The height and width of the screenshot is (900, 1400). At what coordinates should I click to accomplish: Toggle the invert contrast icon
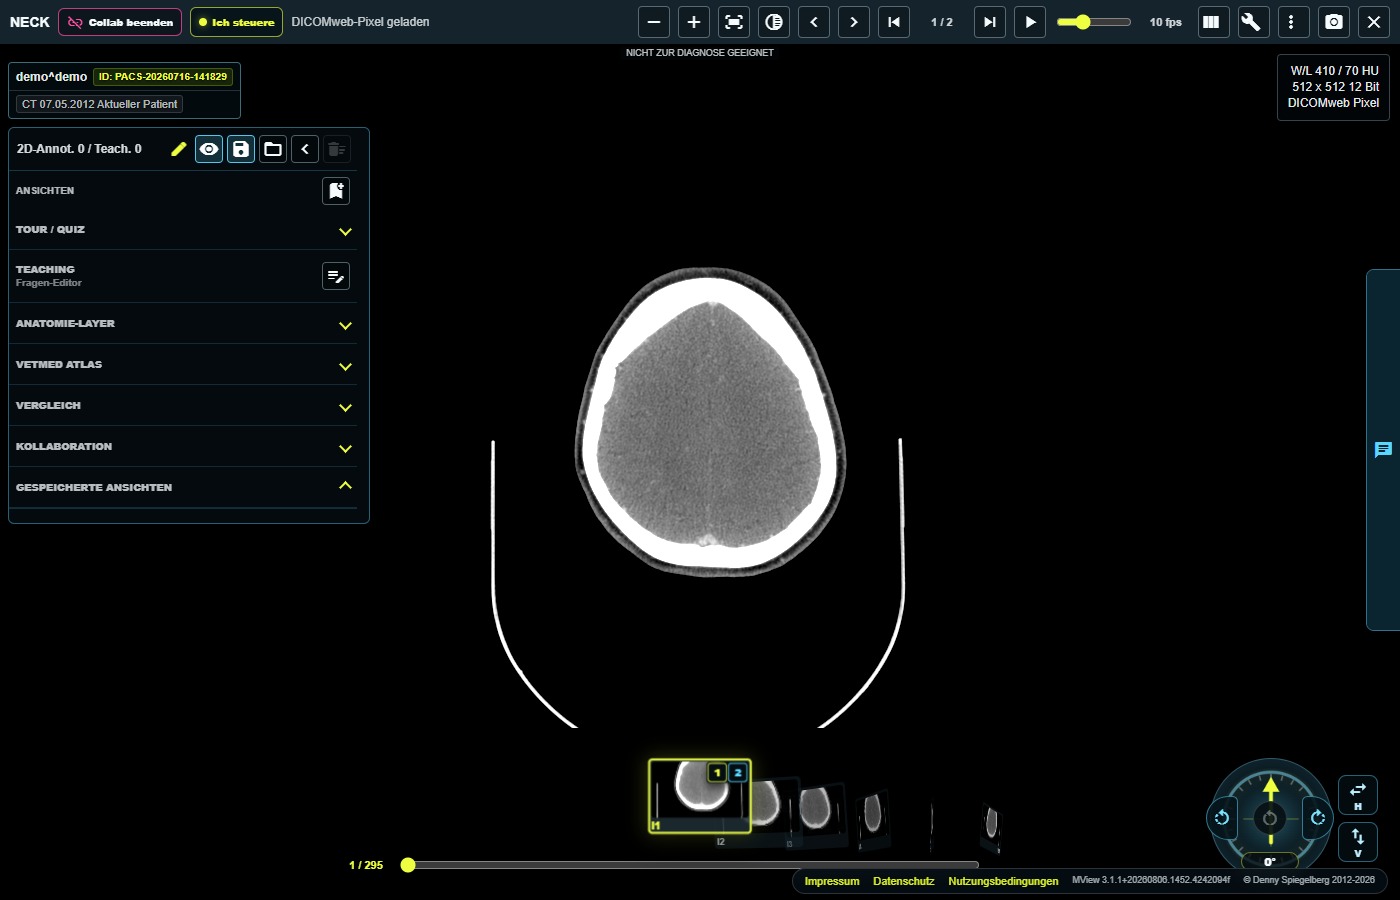click(774, 22)
